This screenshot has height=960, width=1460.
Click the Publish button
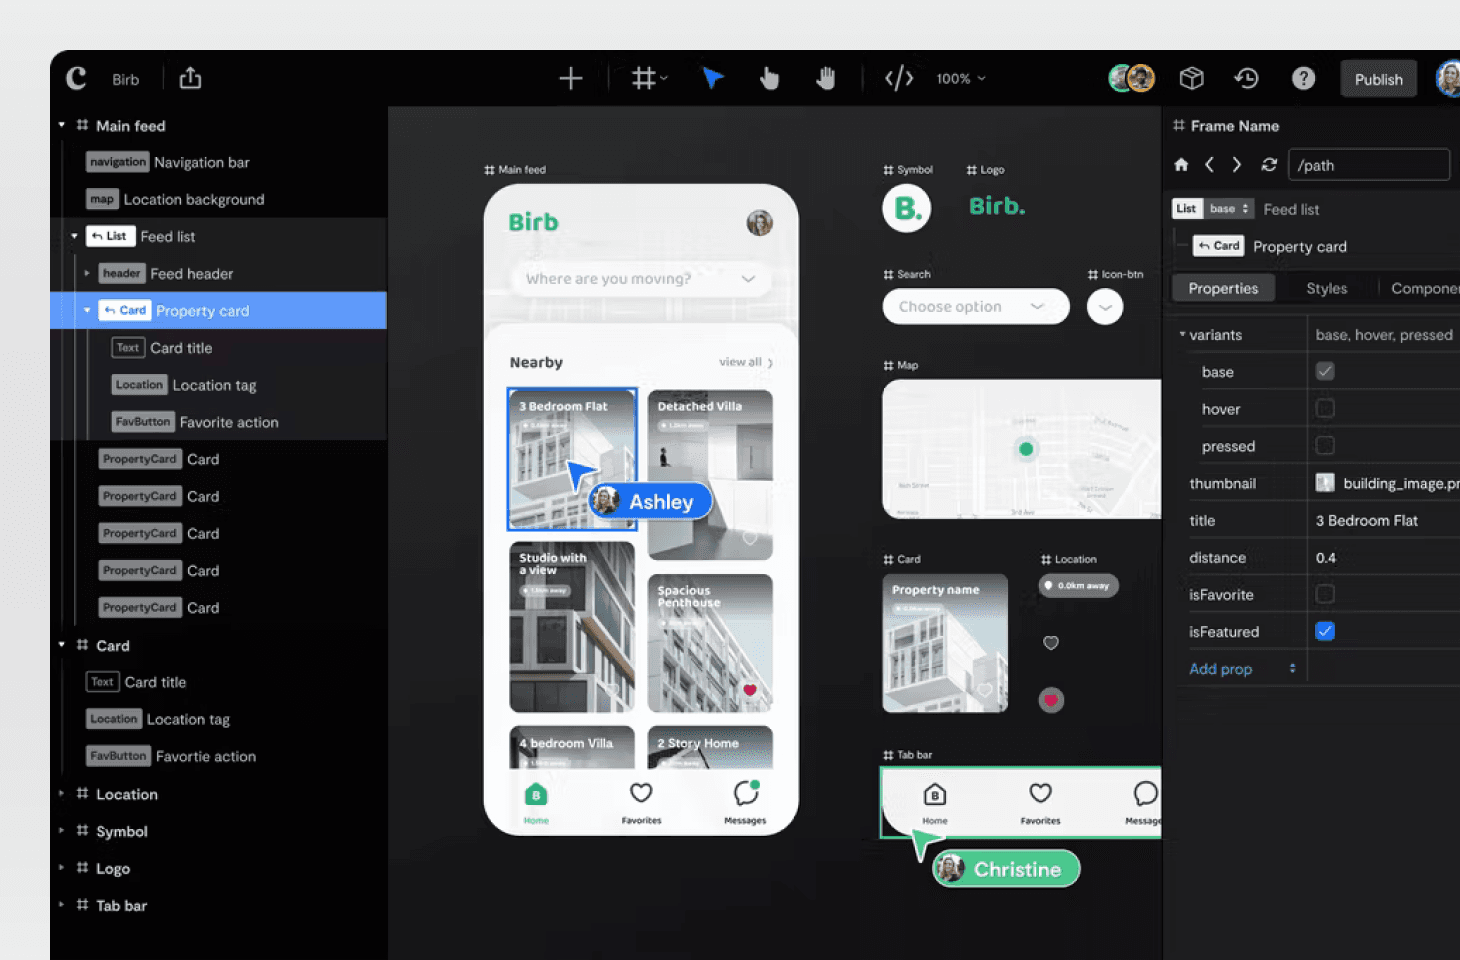pos(1378,79)
